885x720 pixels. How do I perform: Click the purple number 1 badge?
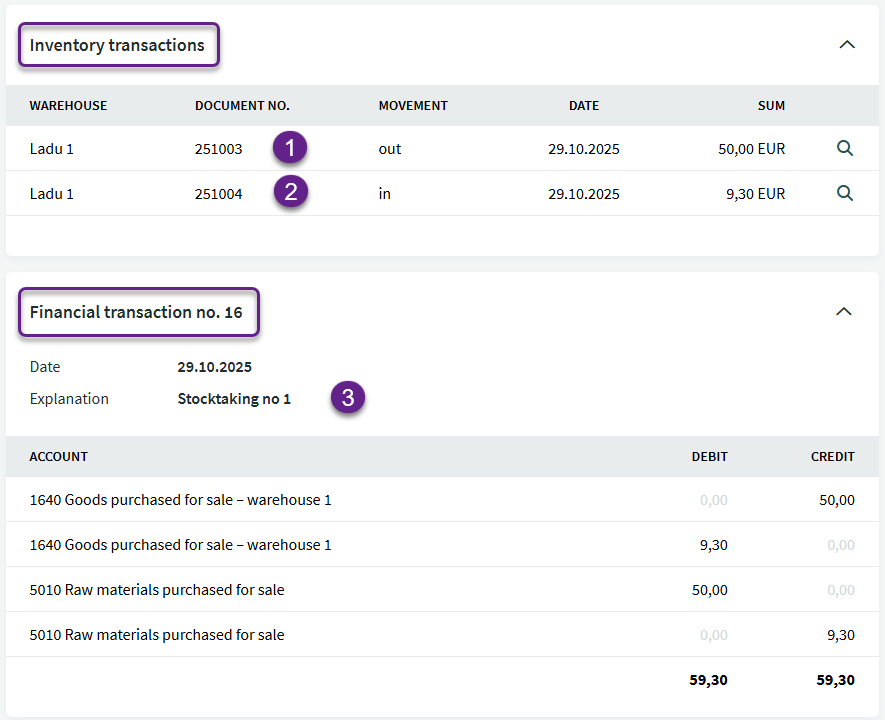click(290, 149)
